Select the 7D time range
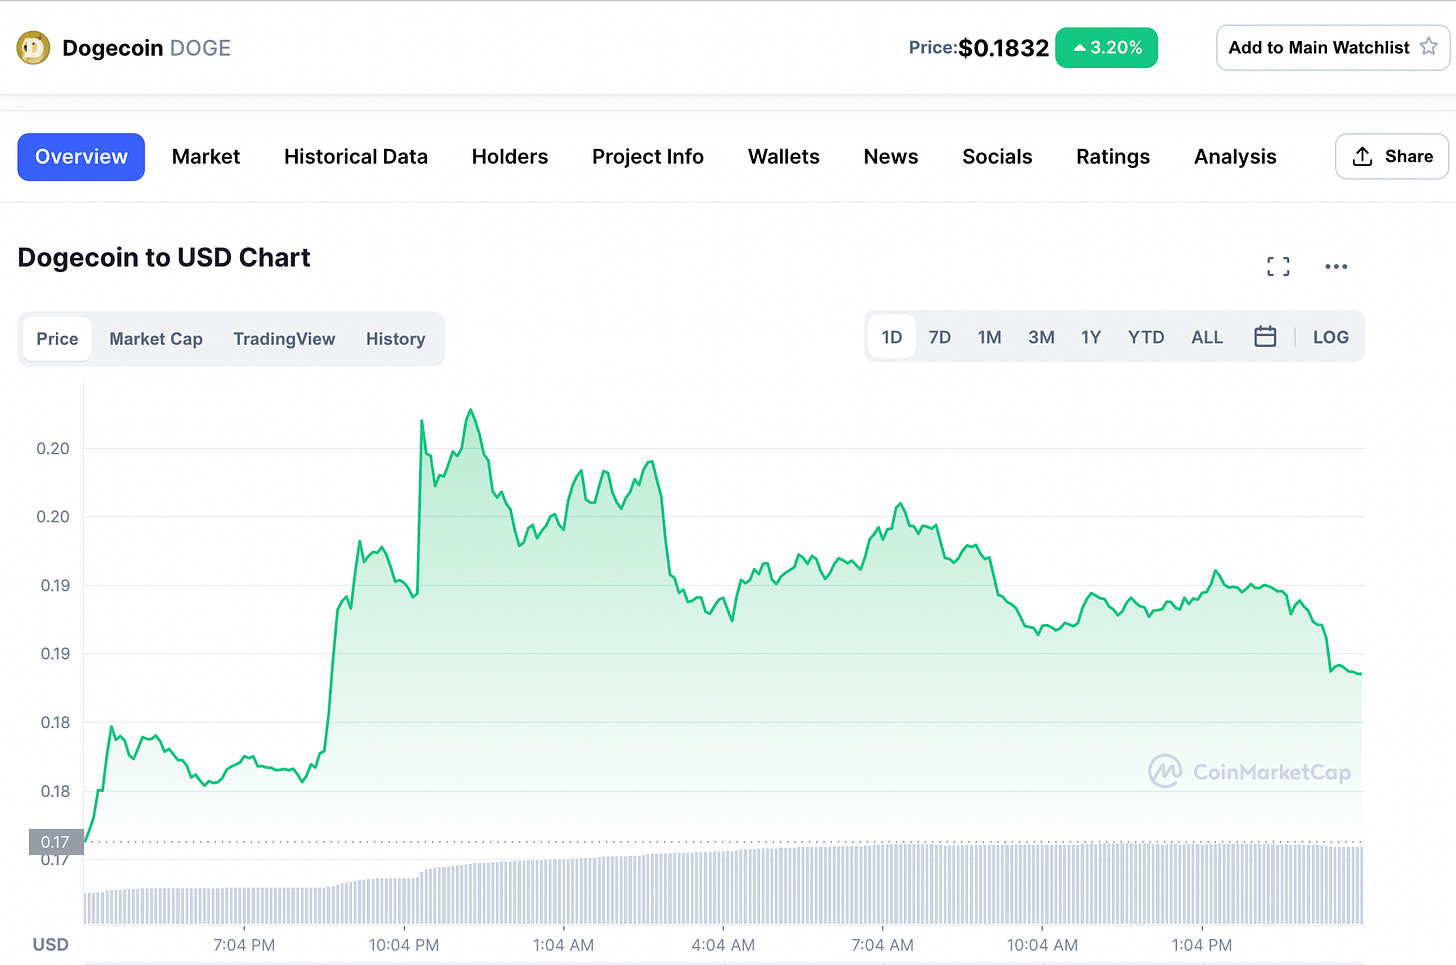 point(940,337)
